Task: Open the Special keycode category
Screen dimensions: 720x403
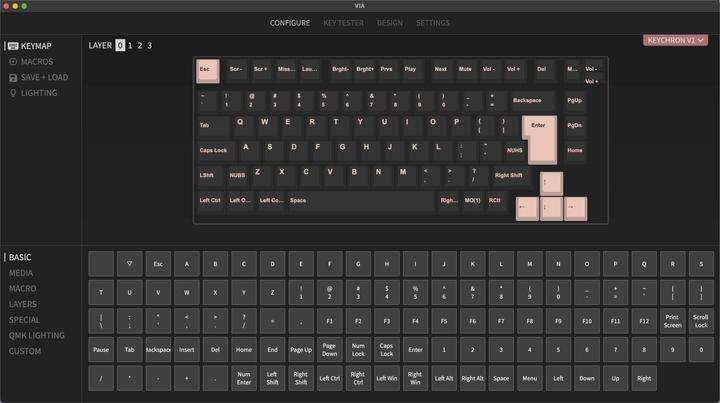Action: (24, 320)
